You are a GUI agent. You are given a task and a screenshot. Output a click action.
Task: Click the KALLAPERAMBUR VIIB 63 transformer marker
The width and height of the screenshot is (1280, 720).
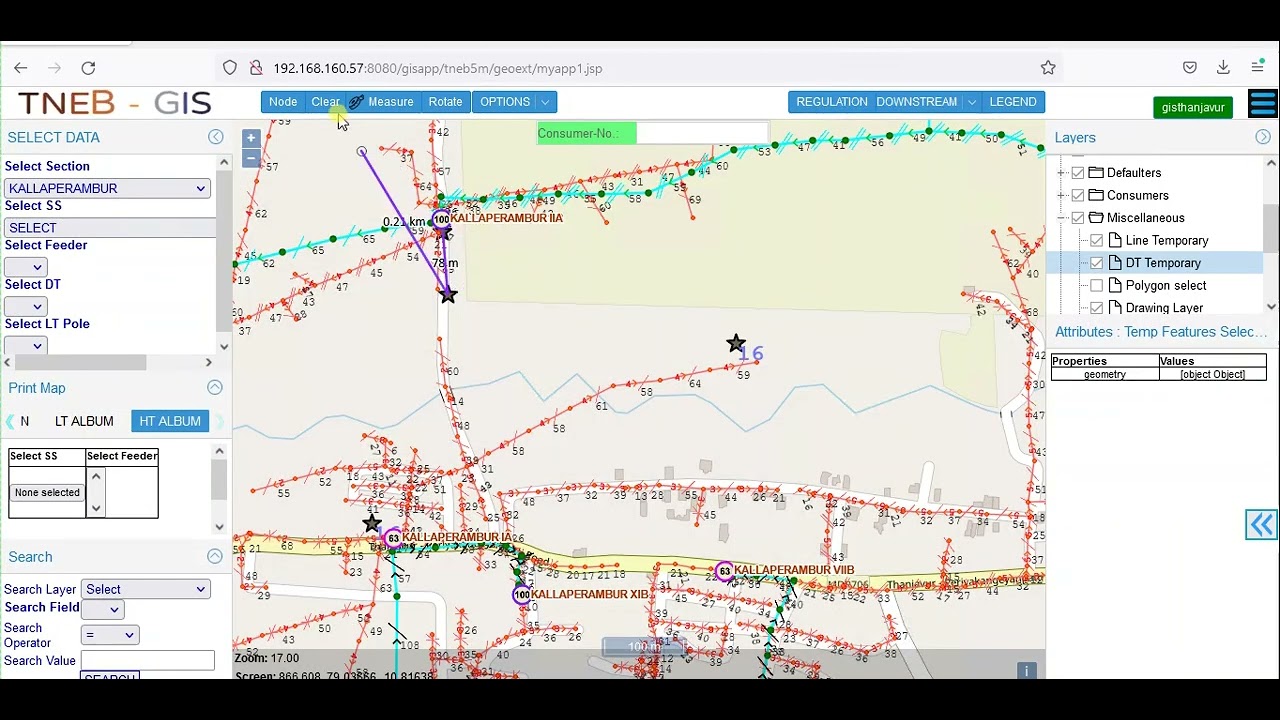pyautogui.click(x=724, y=571)
